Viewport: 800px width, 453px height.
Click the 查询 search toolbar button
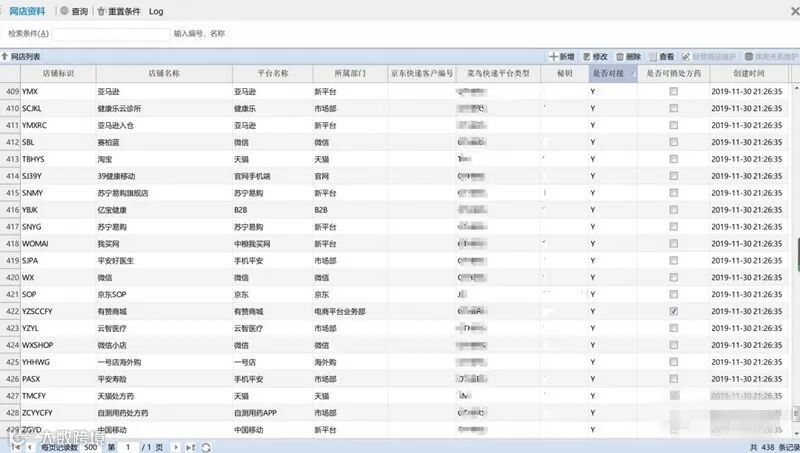pos(74,11)
